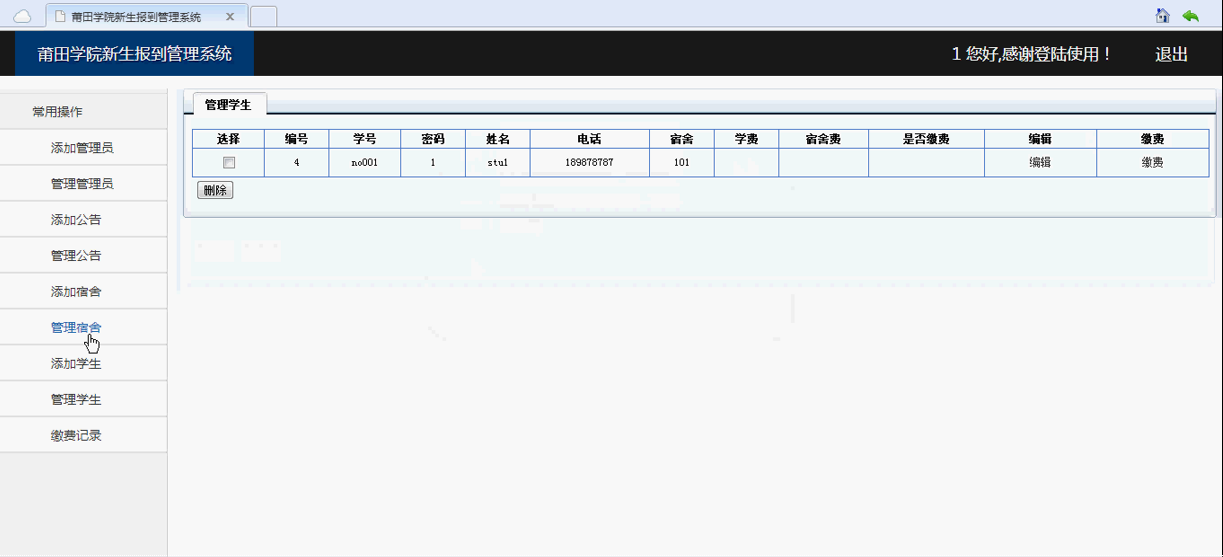Open a new blank browser tab
This screenshot has height=557, width=1223.
coord(263,17)
